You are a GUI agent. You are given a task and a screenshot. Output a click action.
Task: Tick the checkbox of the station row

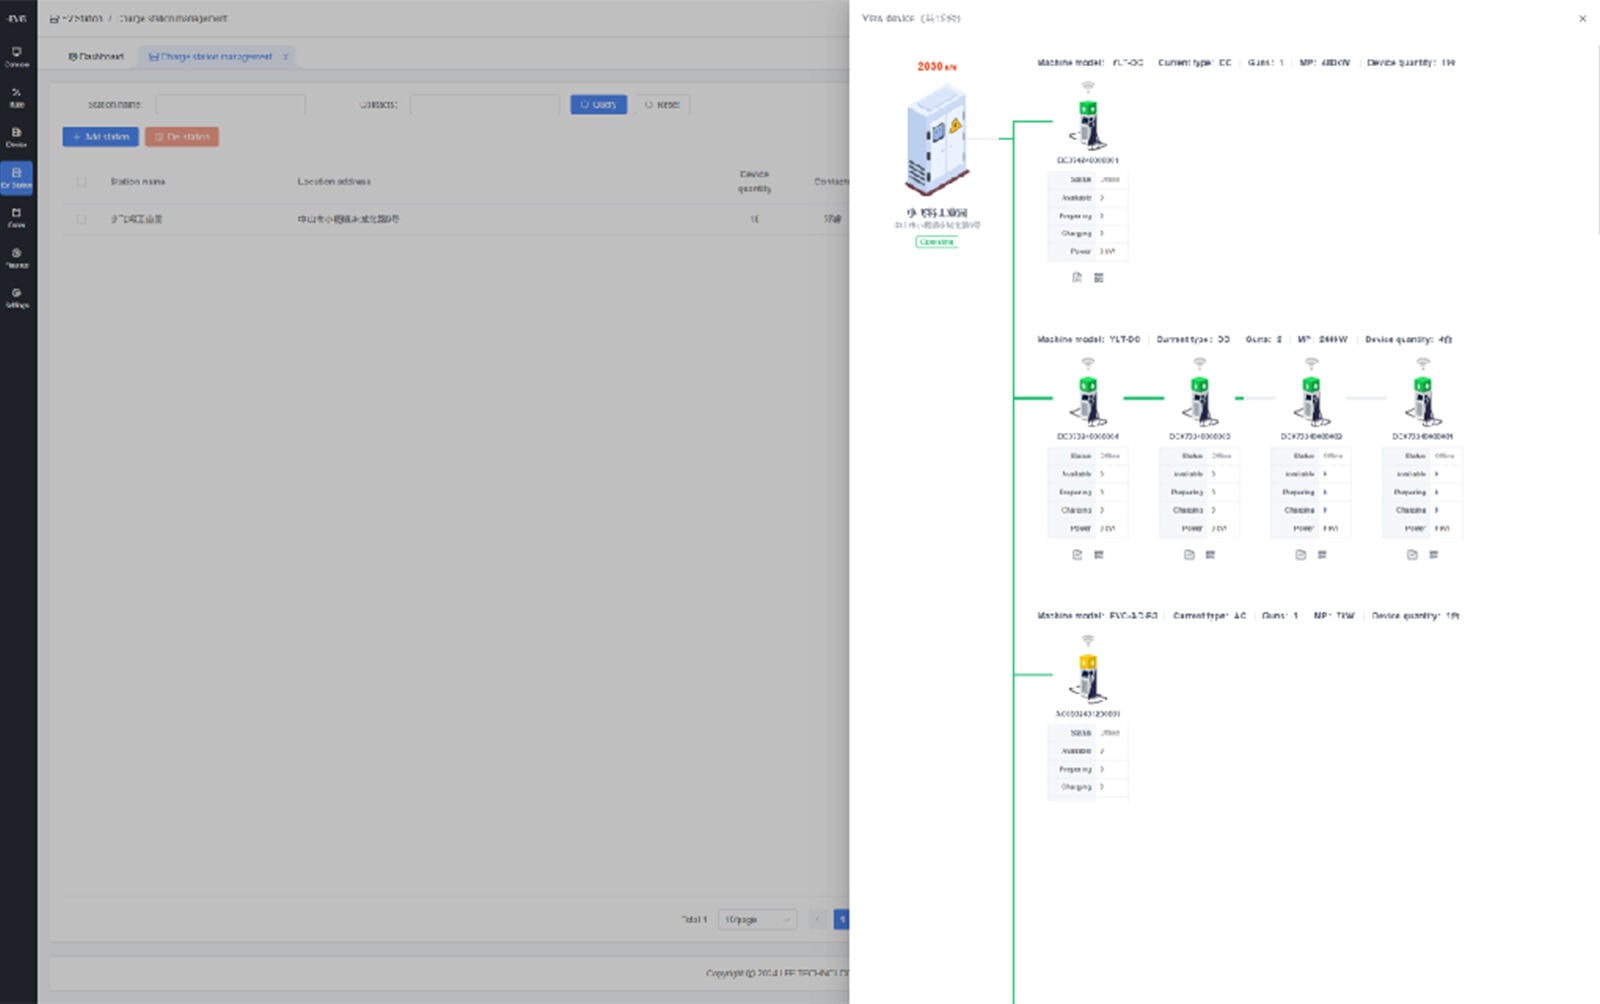point(82,219)
